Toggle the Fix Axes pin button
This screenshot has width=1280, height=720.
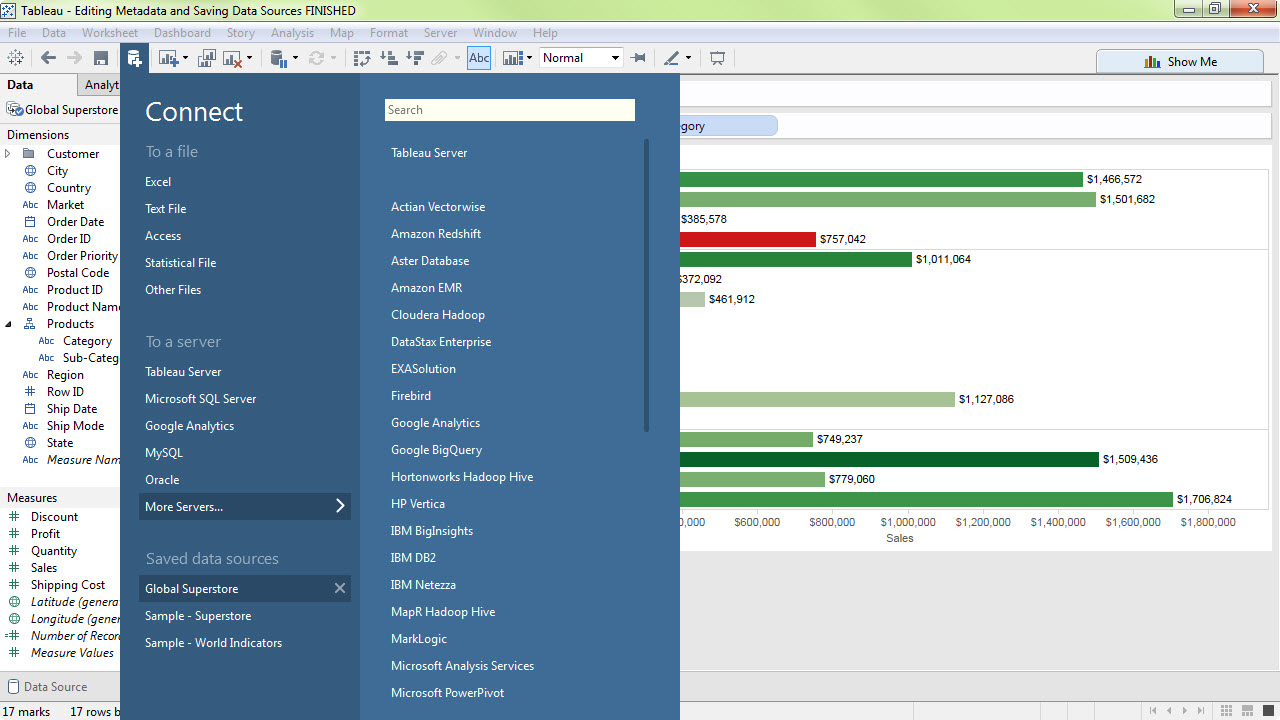[639, 58]
